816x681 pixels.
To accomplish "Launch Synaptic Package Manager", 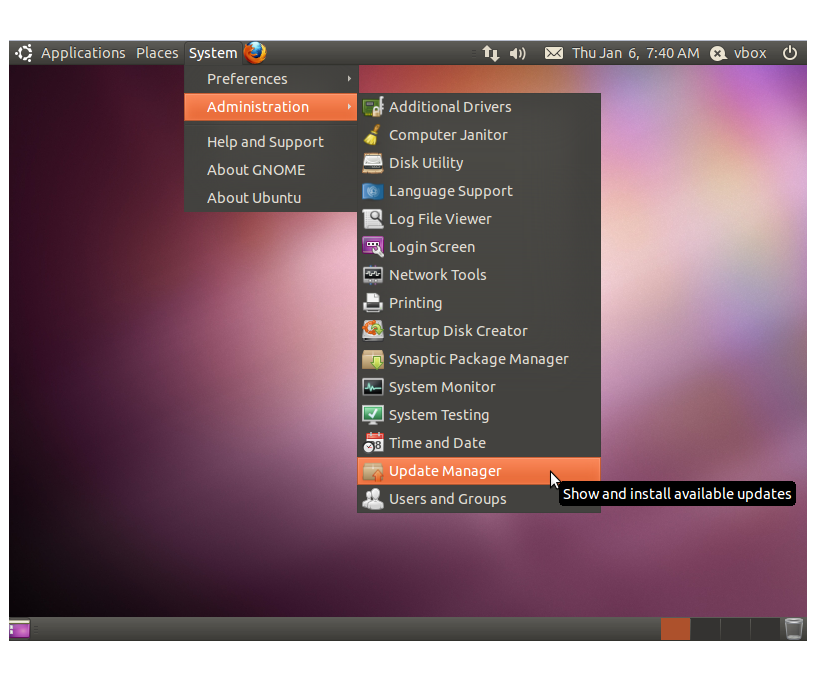I will tap(479, 359).
